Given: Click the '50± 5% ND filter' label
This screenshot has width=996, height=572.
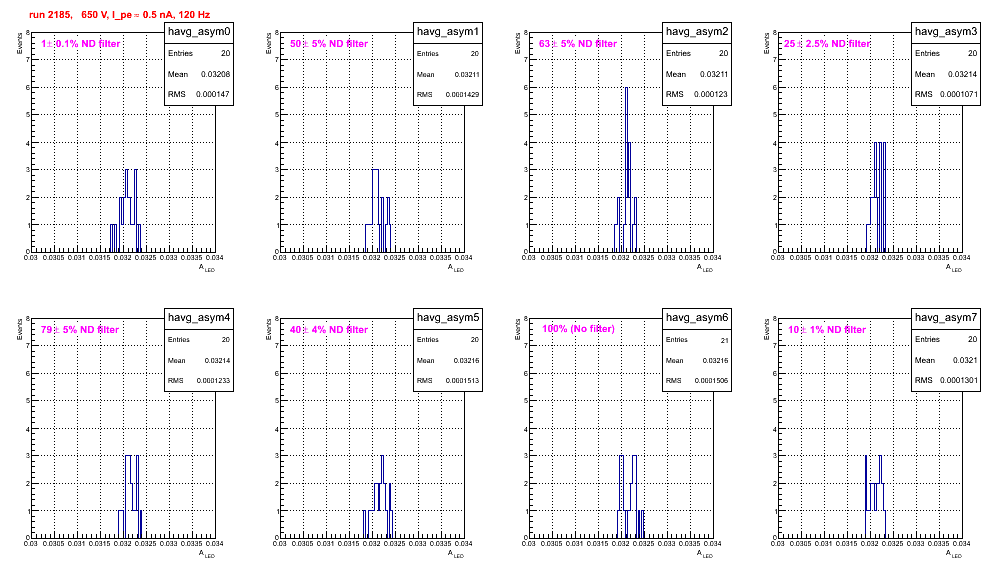Looking at the screenshot, I should coord(329,44).
